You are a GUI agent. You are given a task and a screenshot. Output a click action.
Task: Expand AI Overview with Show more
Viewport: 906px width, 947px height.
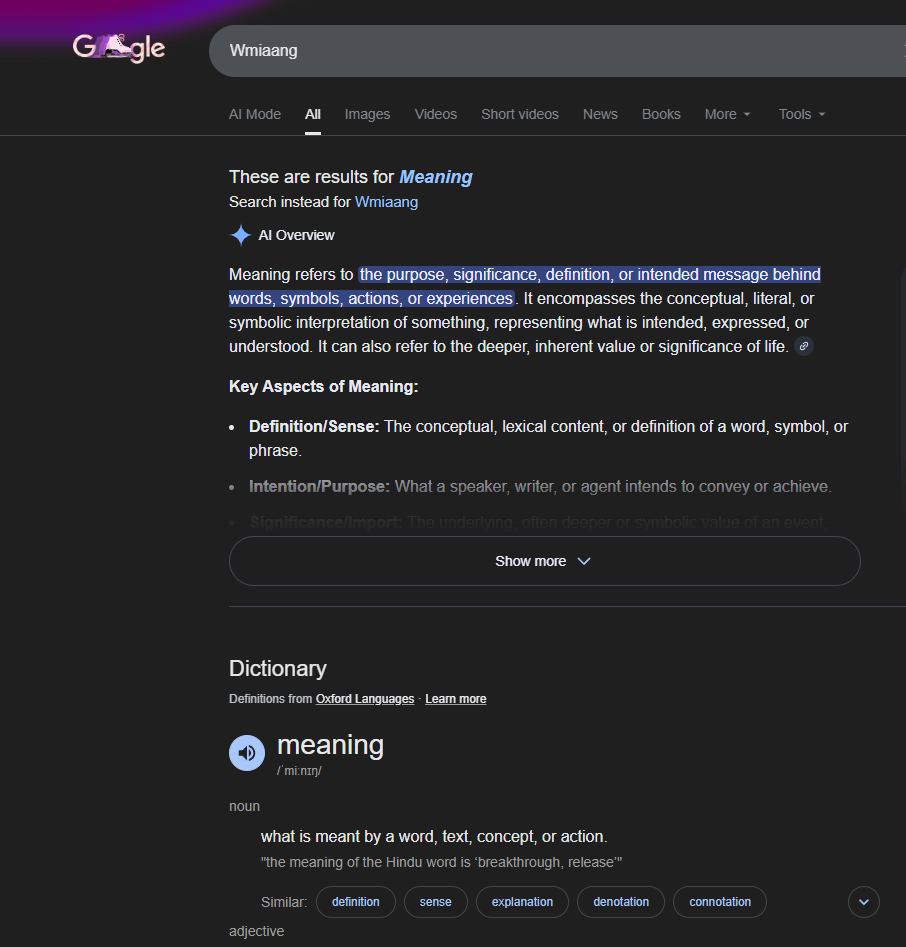tap(544, 561)
